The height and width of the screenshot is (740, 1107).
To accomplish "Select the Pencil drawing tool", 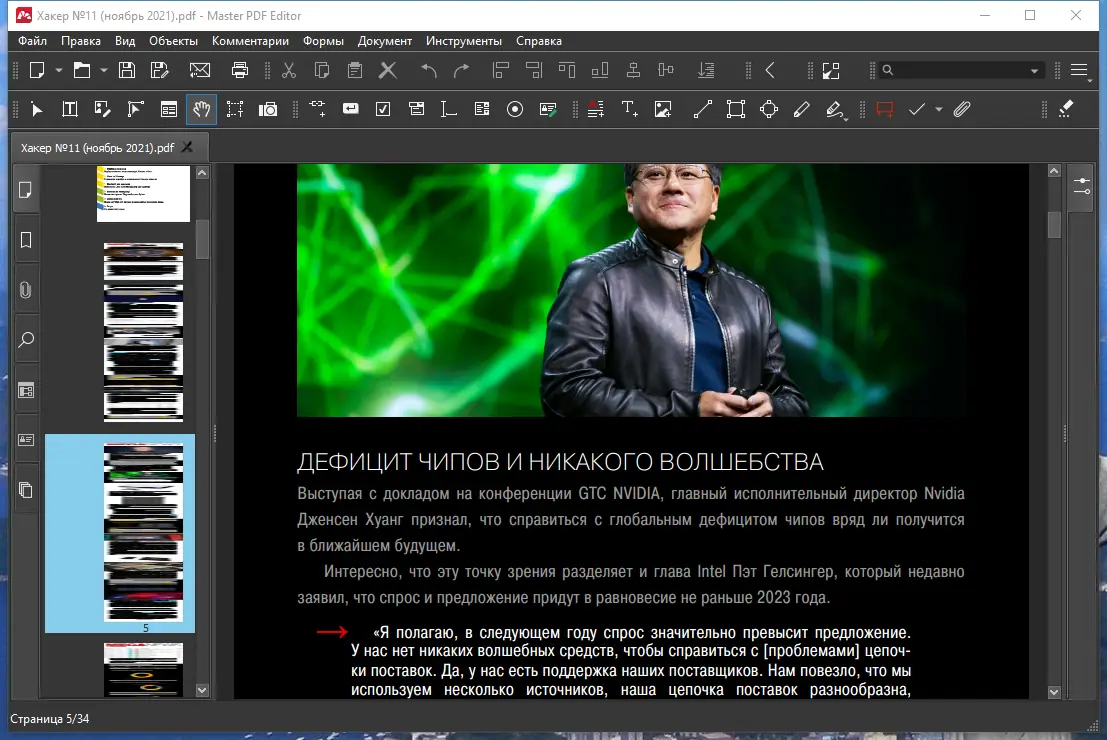I will pos(801,109).
